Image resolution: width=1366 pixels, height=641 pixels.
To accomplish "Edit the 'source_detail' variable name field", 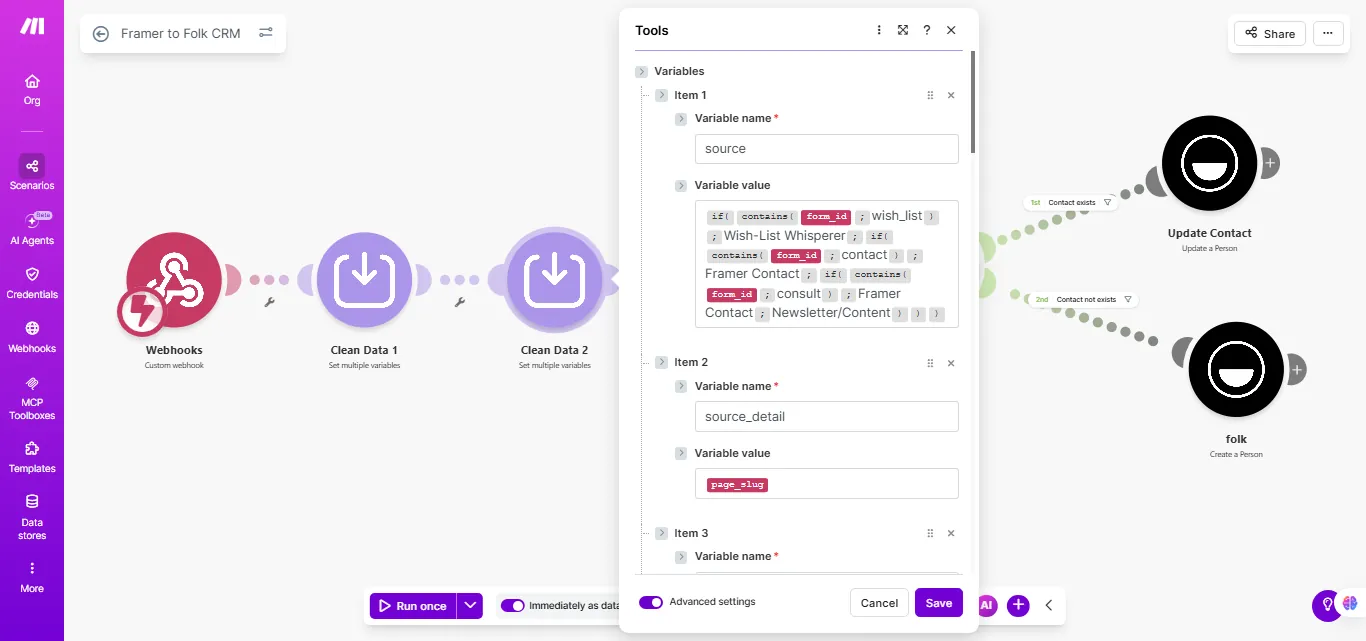I will pos(827,417).
